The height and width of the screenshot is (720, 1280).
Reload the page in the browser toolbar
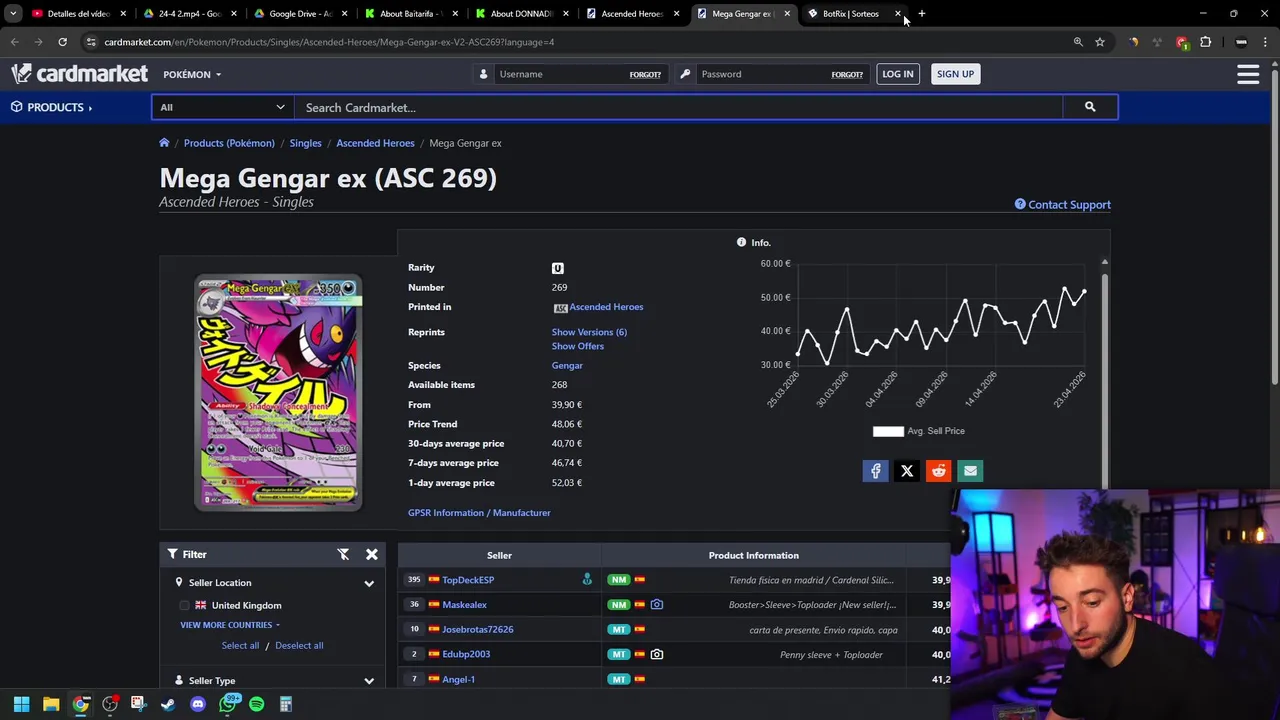[62, 42]
